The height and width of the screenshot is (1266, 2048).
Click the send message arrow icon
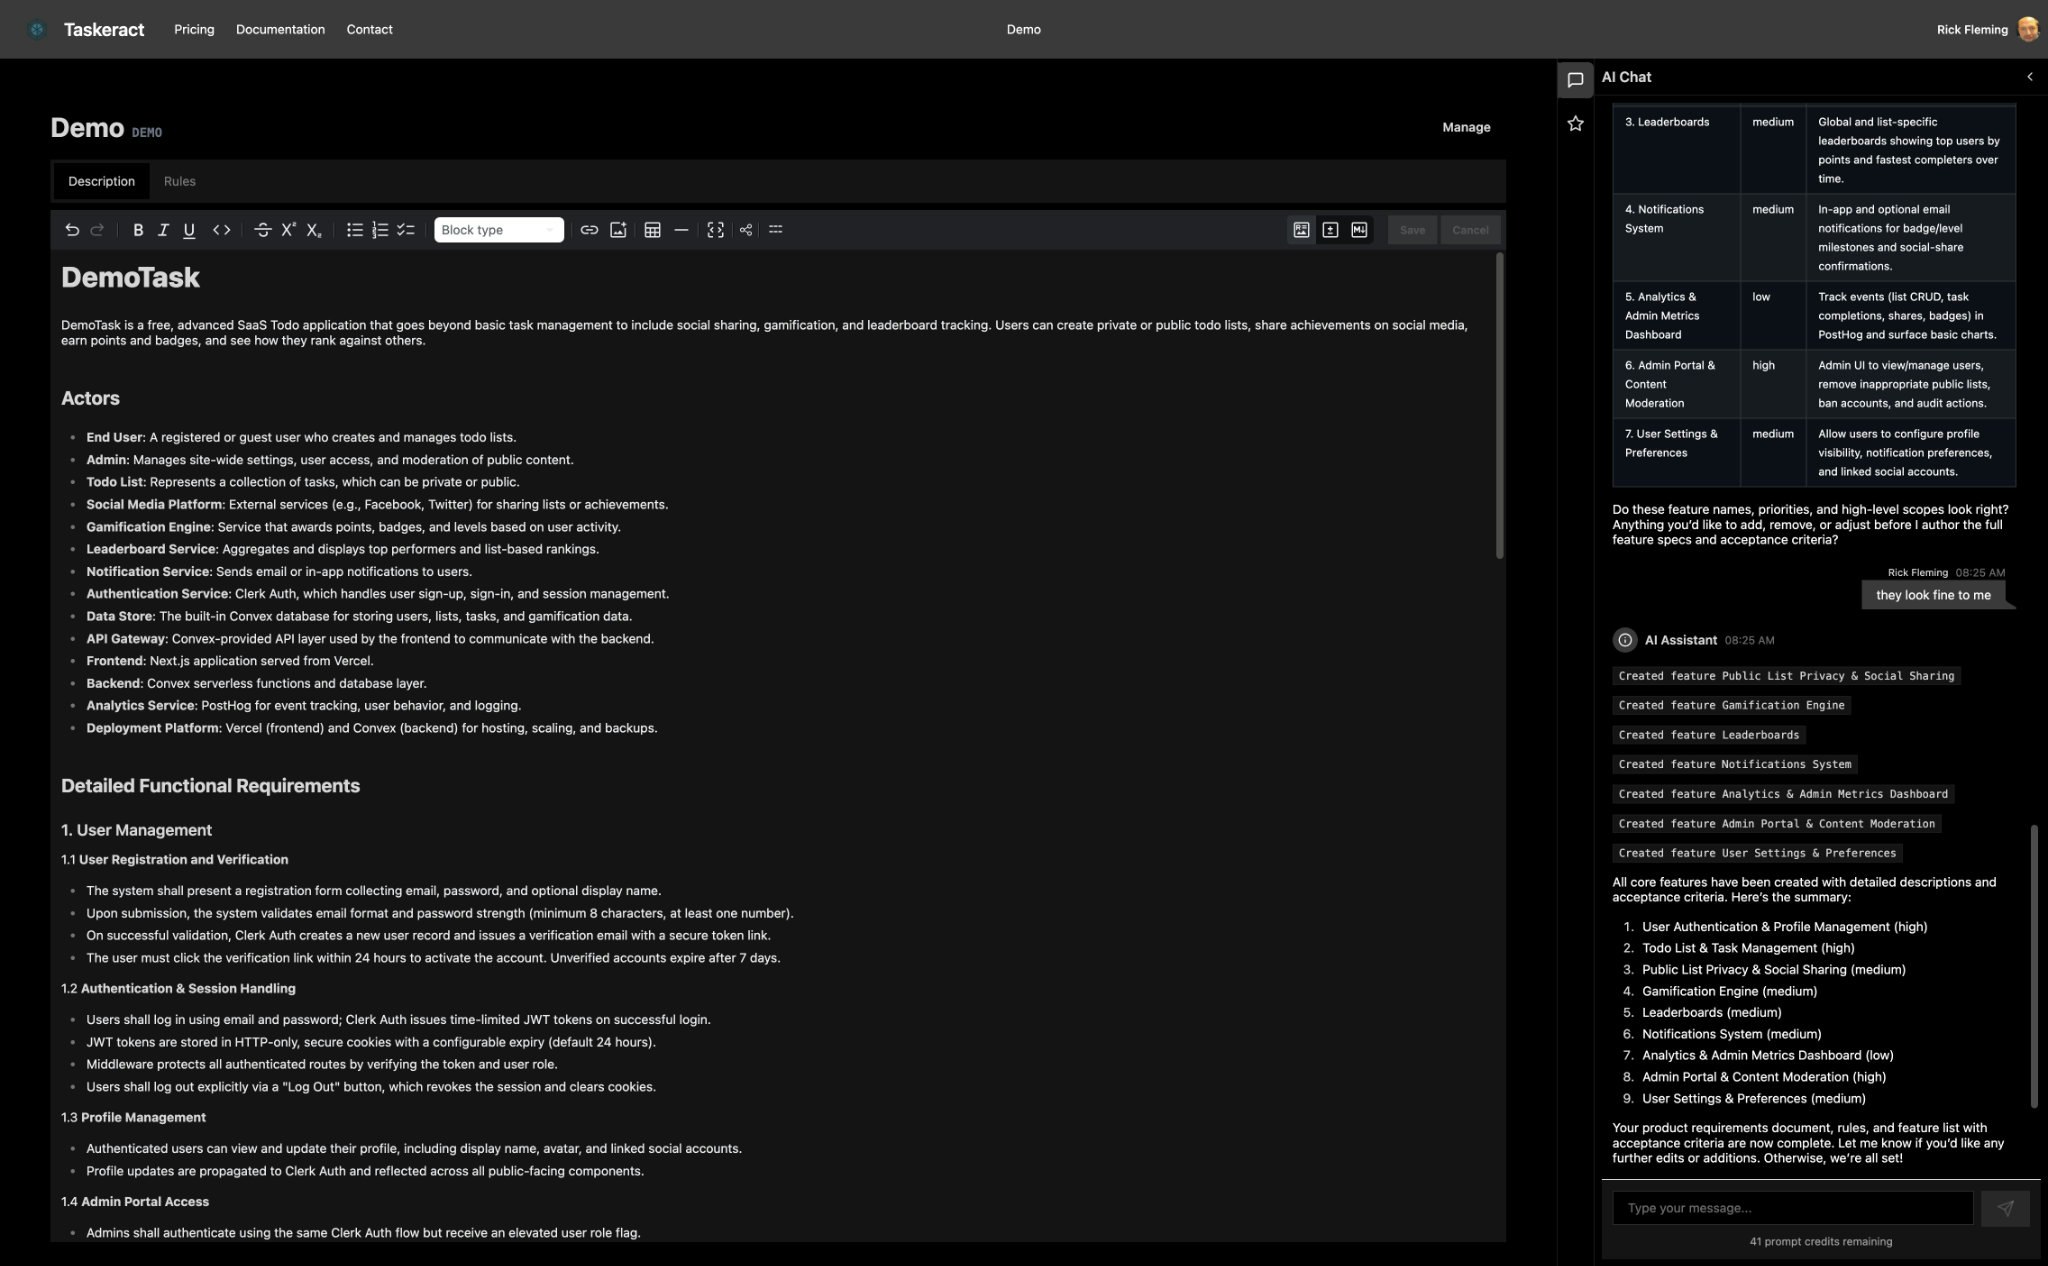click(x=2005, y=1208)
